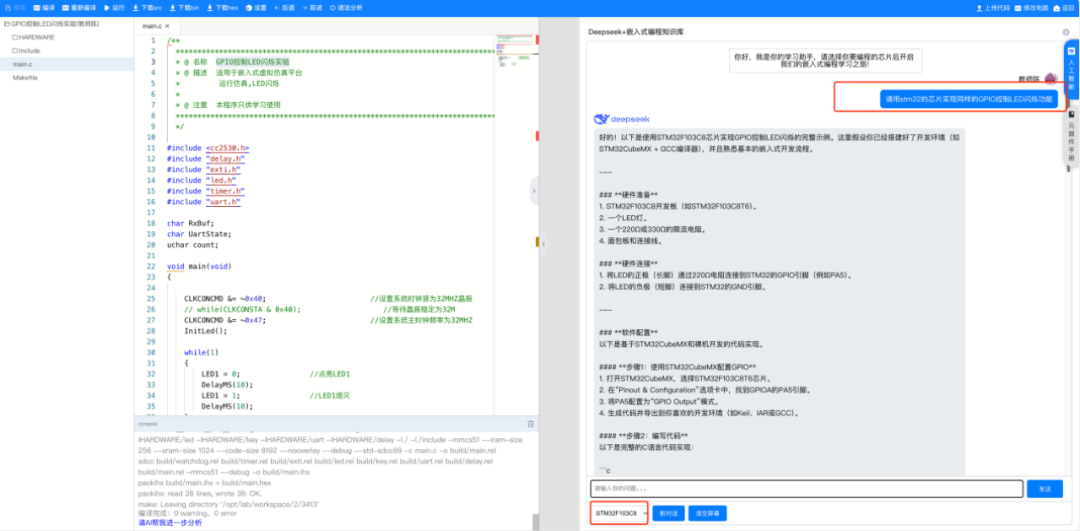
Task: Click the 编译 (Compile) toolbar button
Action: coord(43,8)
